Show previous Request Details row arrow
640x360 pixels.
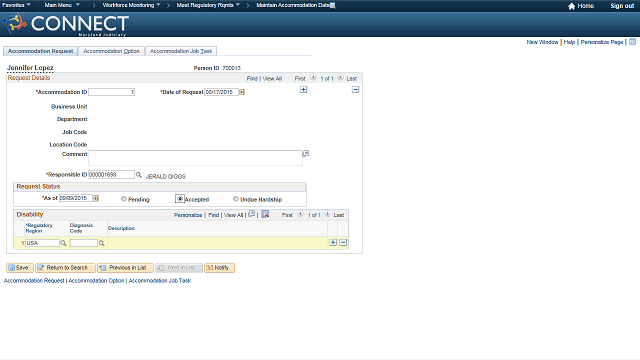(313, 77)
